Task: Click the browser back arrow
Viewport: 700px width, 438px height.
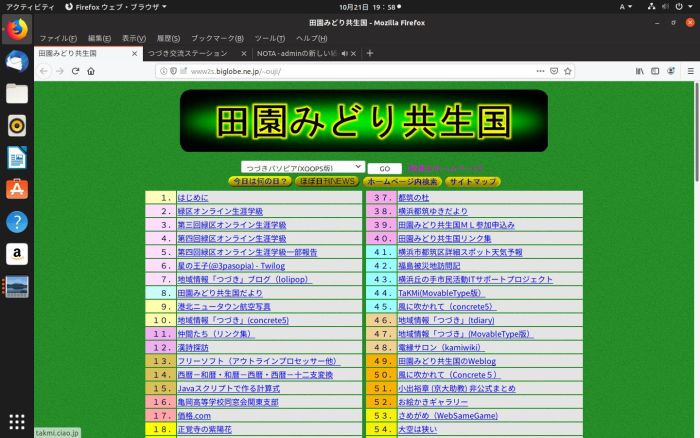Action: pos(43,71)
